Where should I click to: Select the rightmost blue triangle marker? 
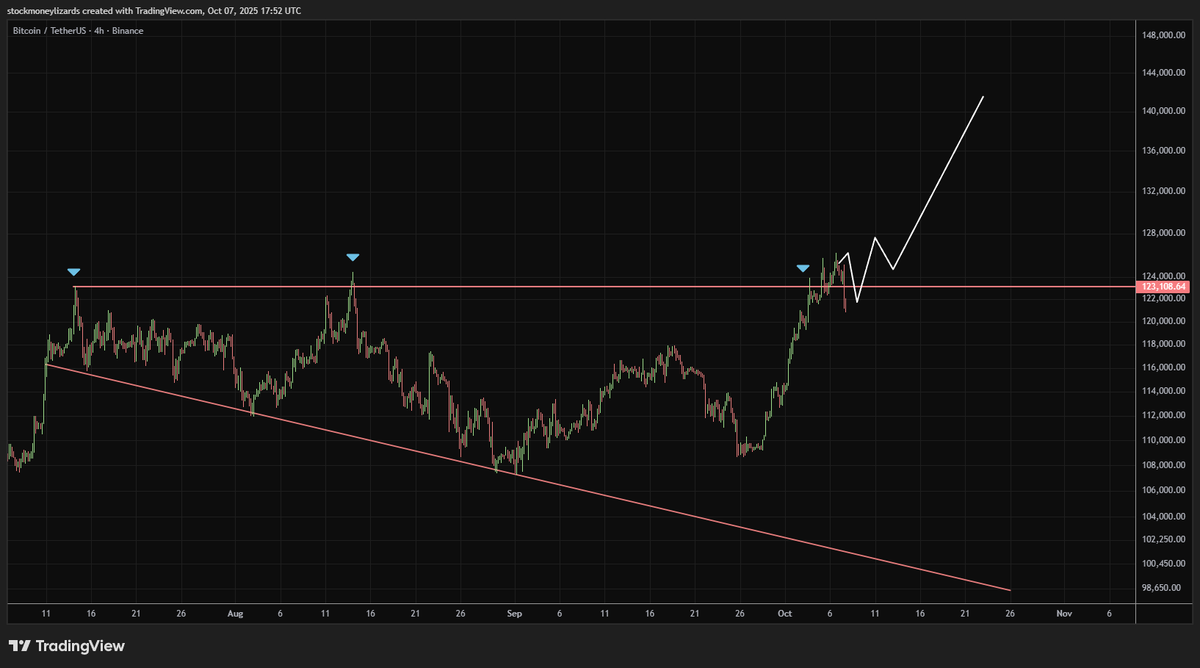pos(802,268)
